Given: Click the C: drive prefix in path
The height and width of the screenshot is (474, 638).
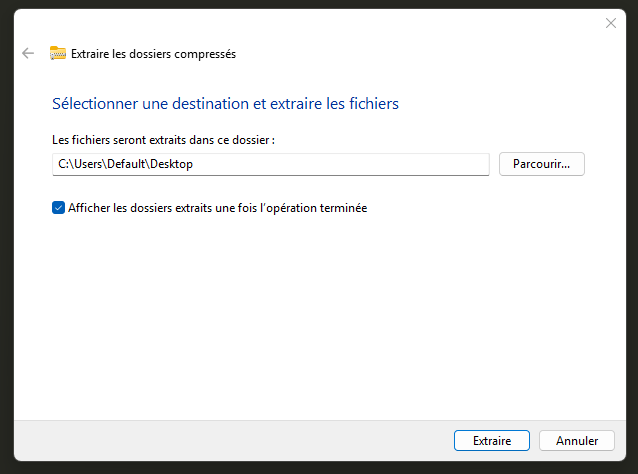Looking at the screenshot, I should click(60, 164).
